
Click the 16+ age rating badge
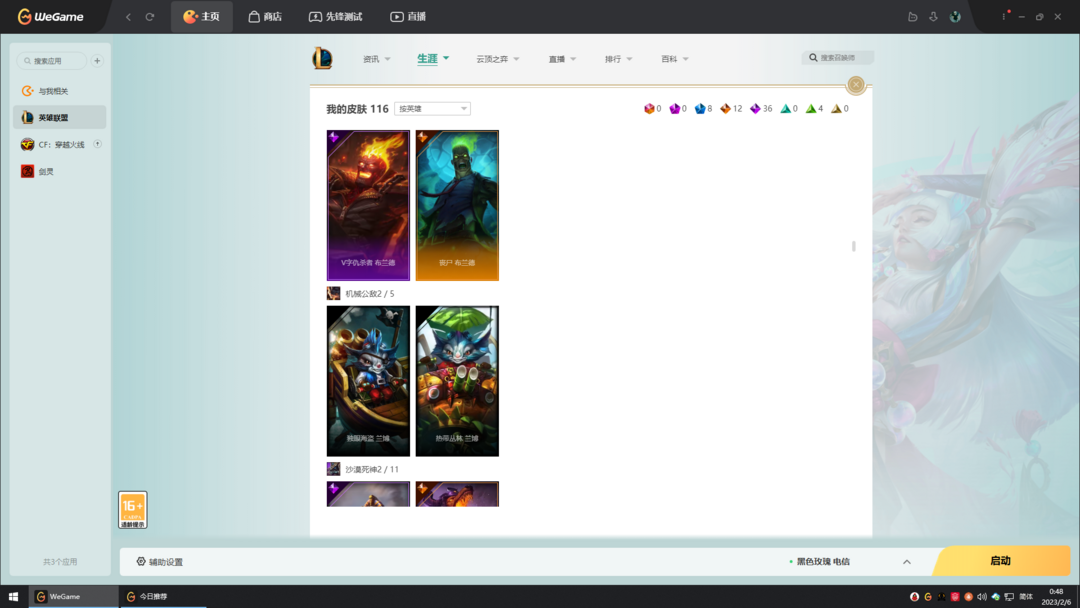coord(133,510)
